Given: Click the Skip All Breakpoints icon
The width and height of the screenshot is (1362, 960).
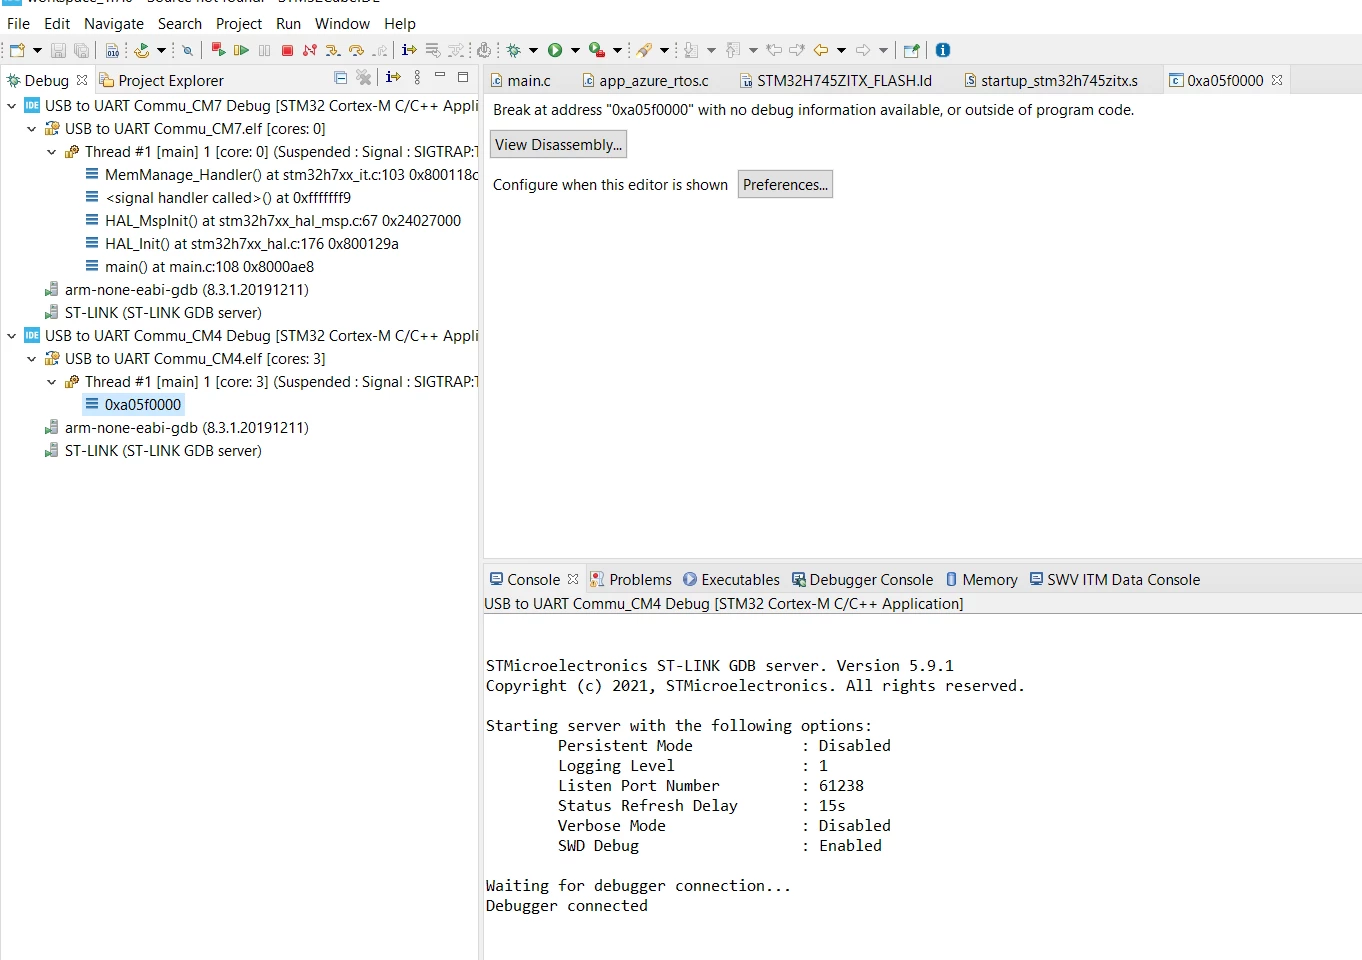Looking at the screenshot, I should point(187,50).
